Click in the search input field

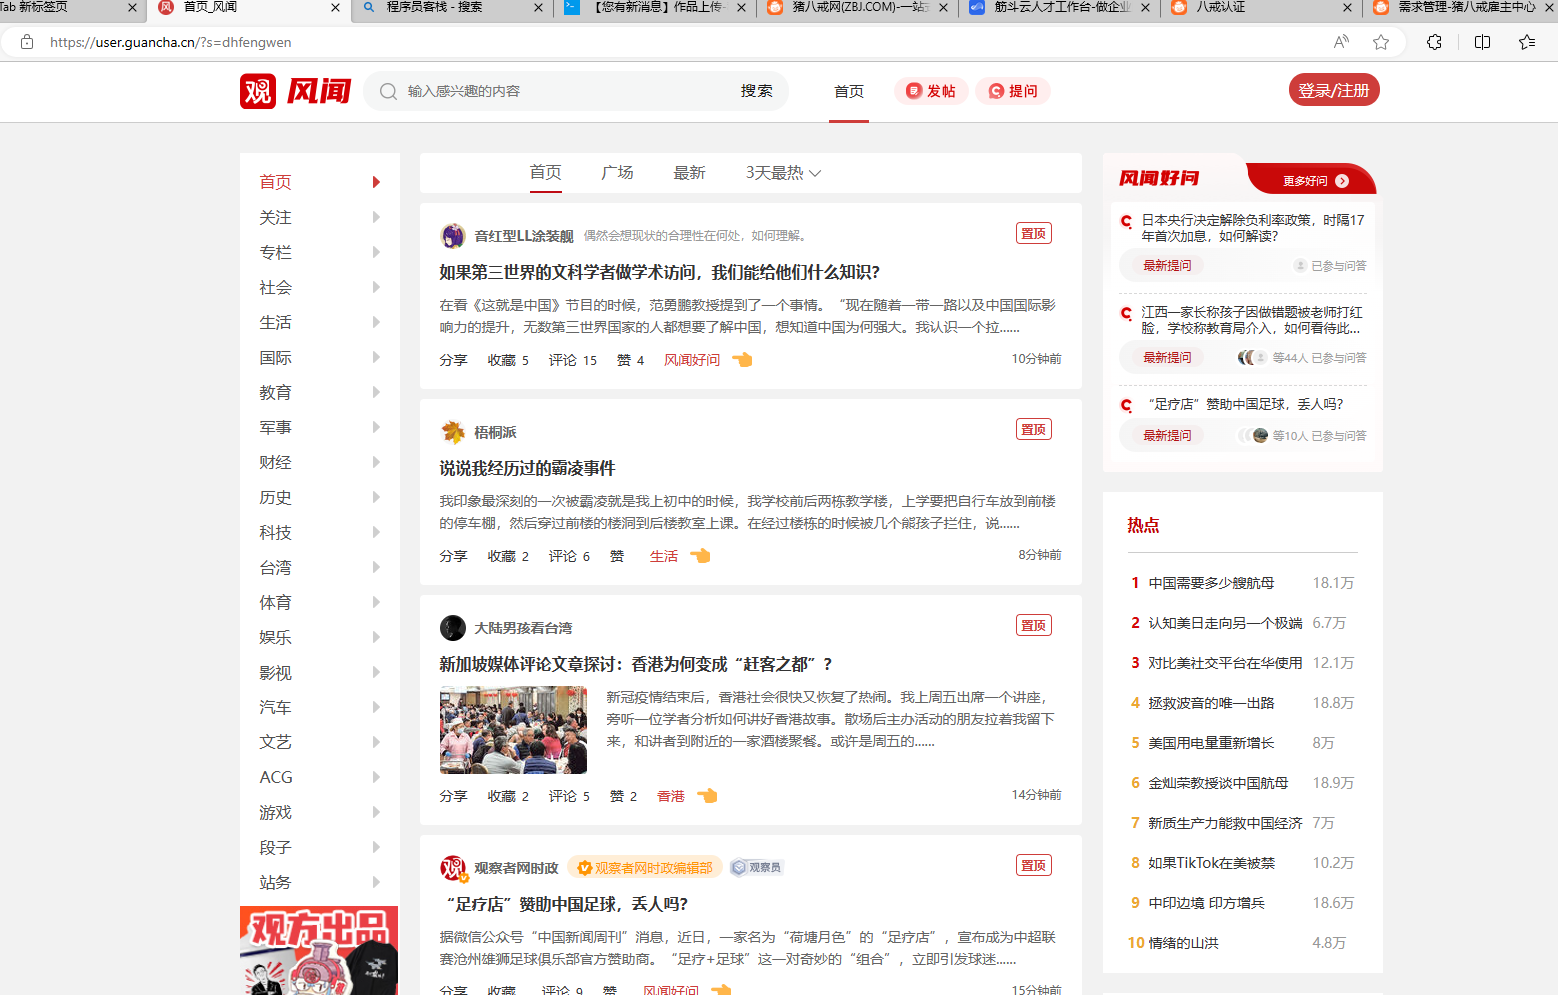[565, 91]
